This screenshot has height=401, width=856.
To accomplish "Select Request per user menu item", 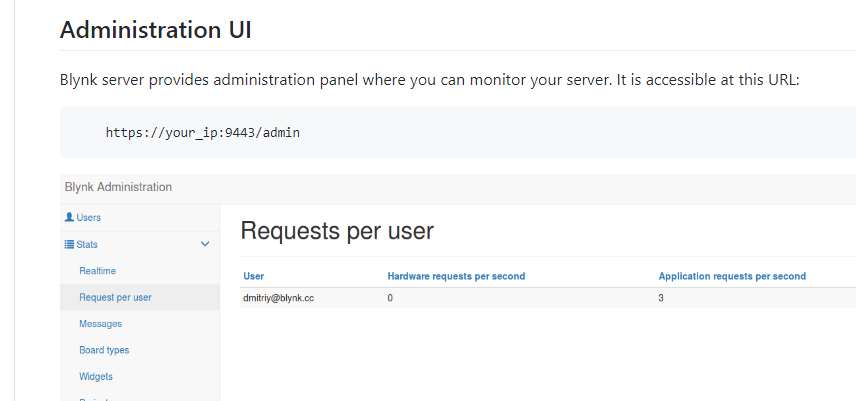I will pos(115,297).
